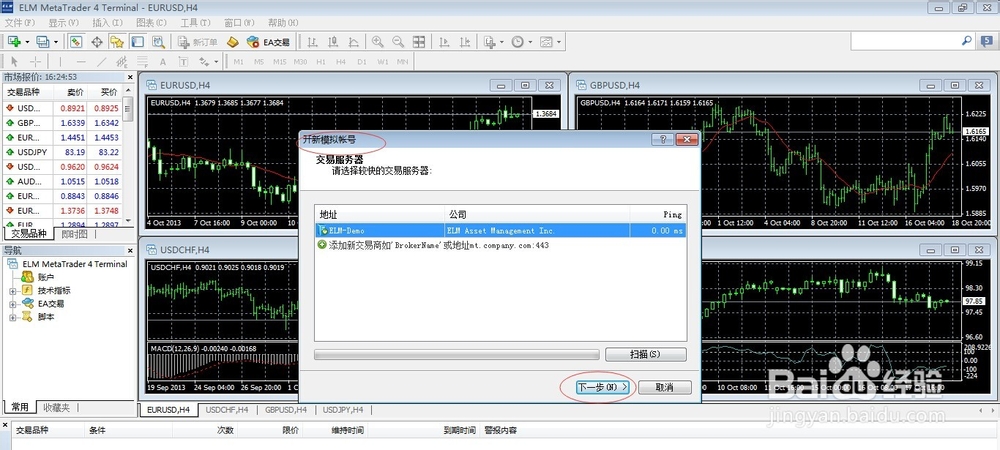Switch to the 收藏夹 navigator tab
This screenshot has width=1000, height=450.
click(x=57, y=407)
